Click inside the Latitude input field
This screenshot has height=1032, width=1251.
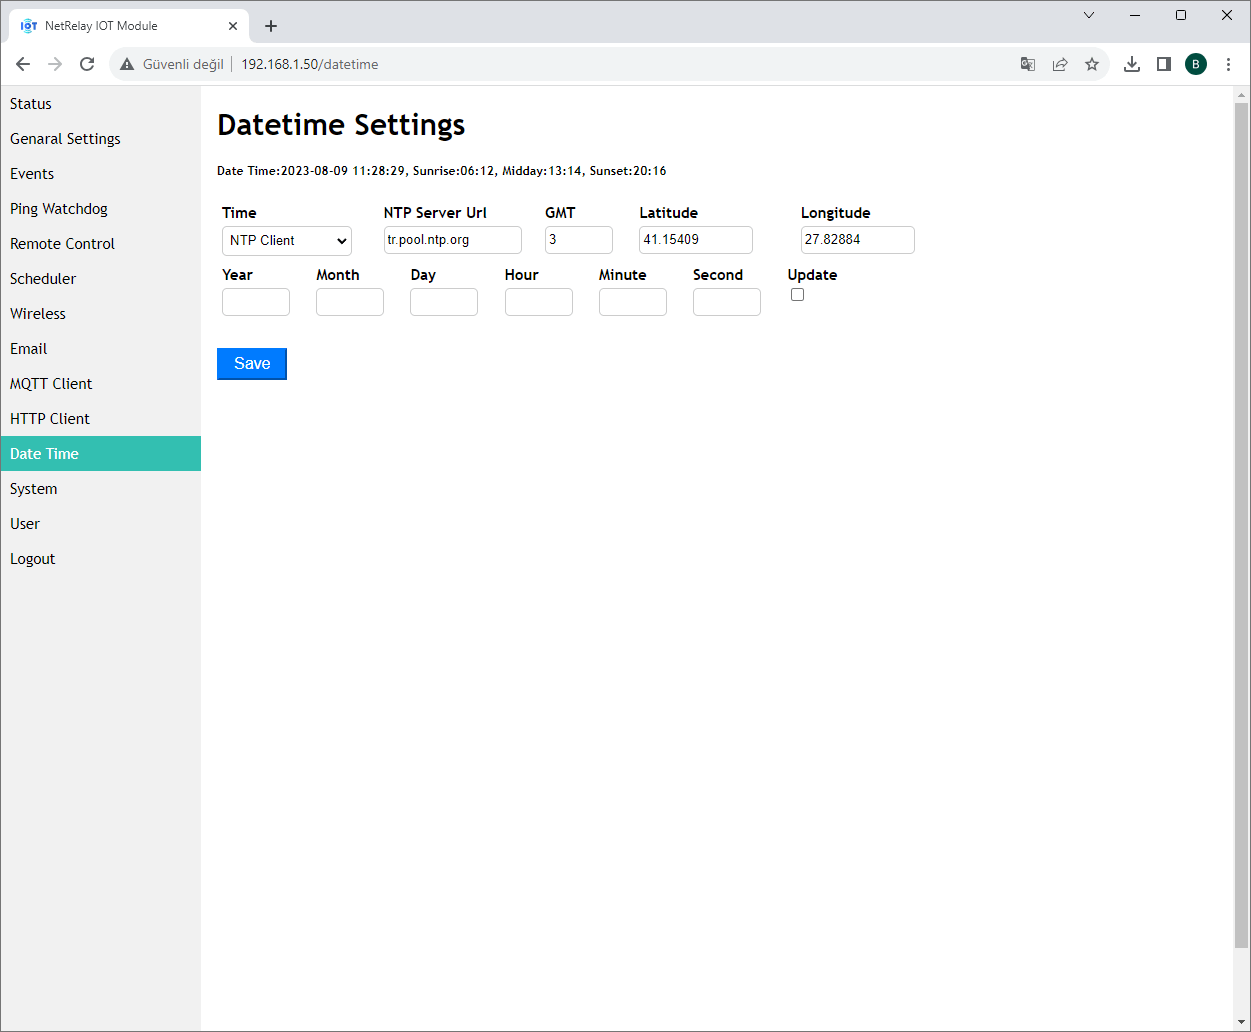[x=695, y=240]
